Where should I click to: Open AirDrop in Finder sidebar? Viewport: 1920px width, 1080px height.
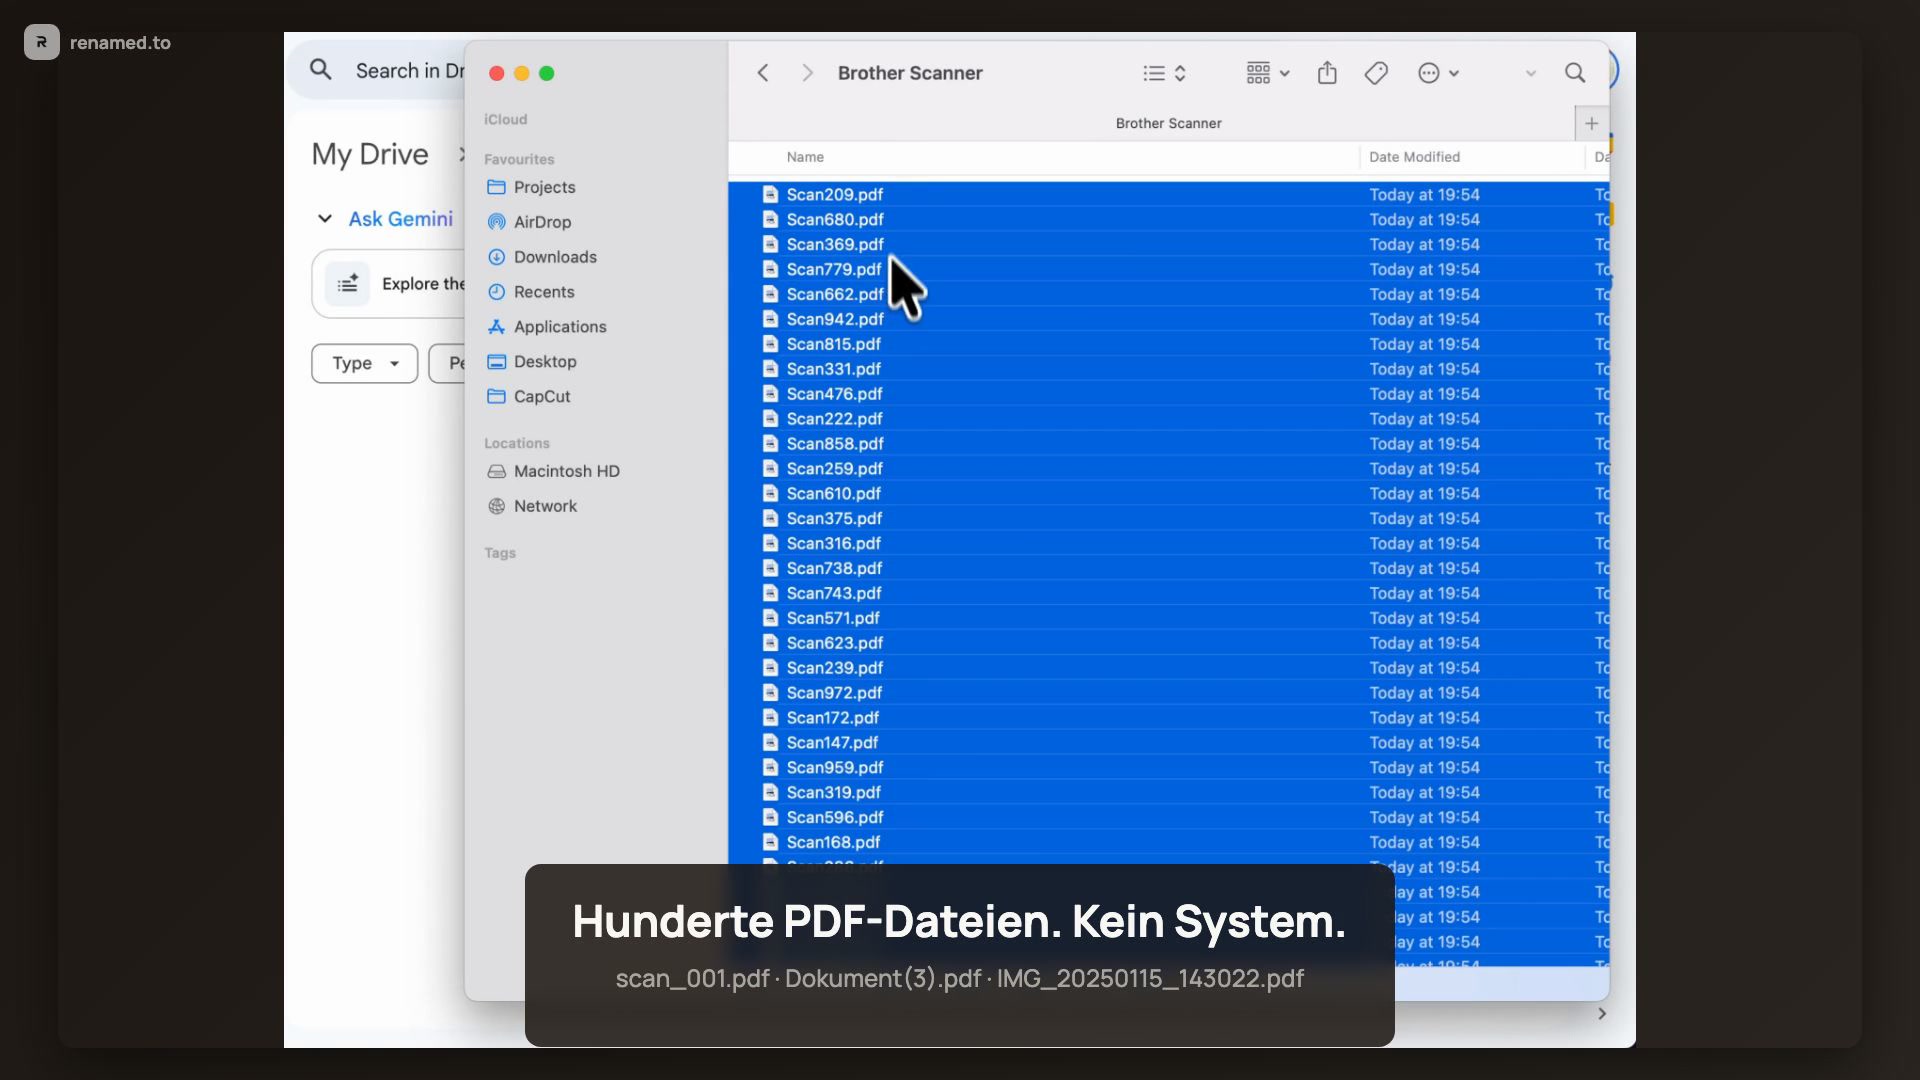[528, 222]
